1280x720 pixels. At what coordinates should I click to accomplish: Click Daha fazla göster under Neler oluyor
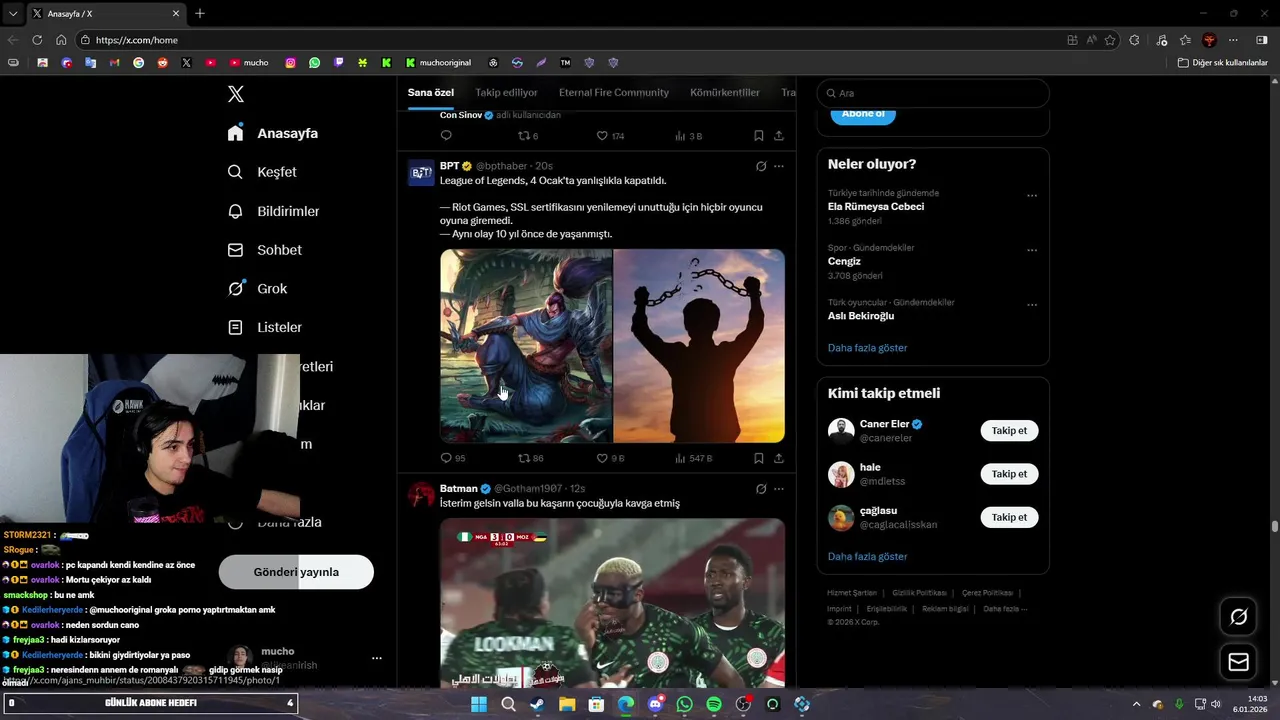[867, 348]
